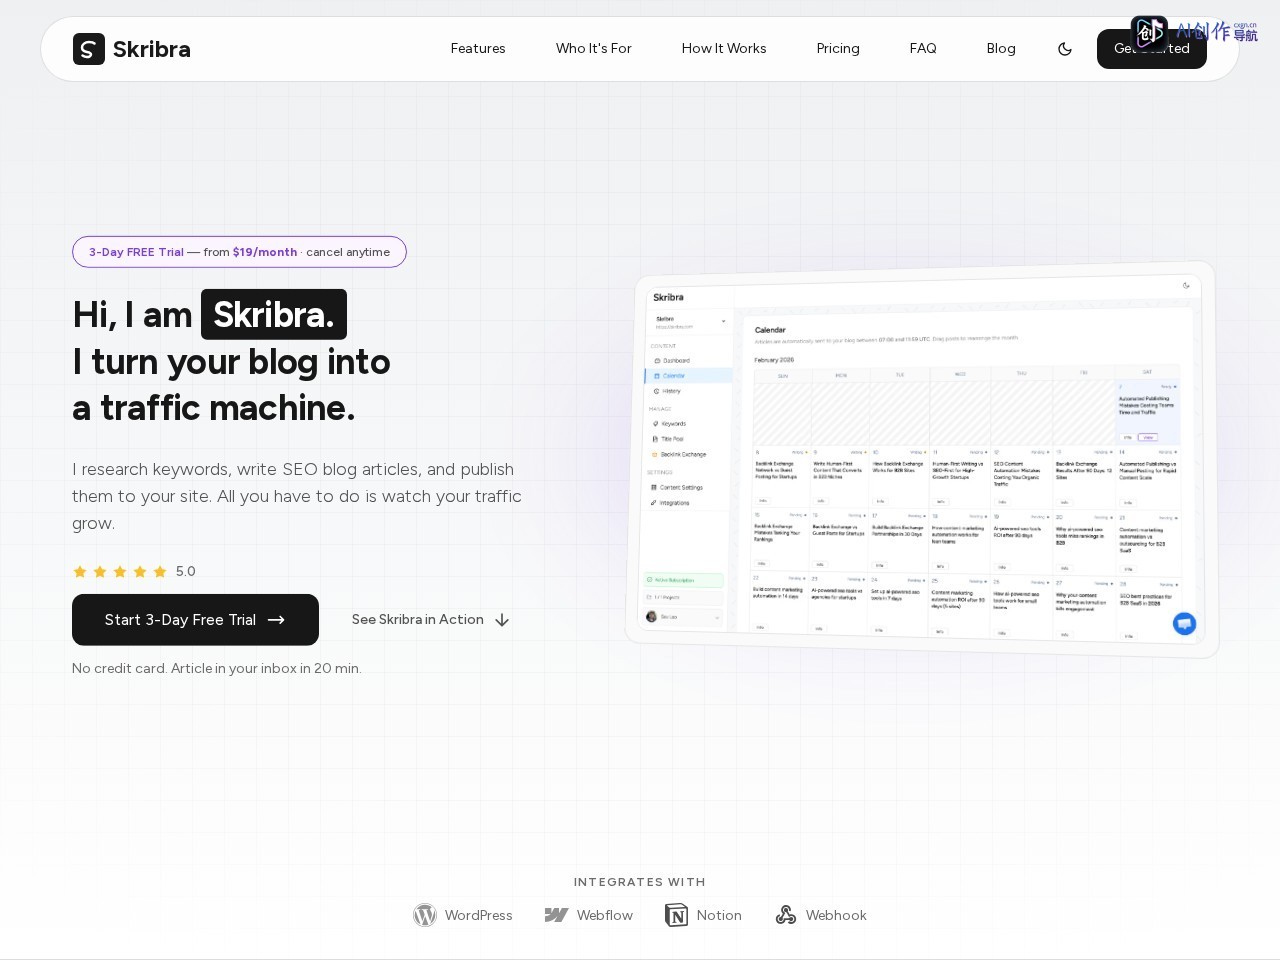
Task: Visit the Blog from the navbar
Action: (x=1001, y=48)
